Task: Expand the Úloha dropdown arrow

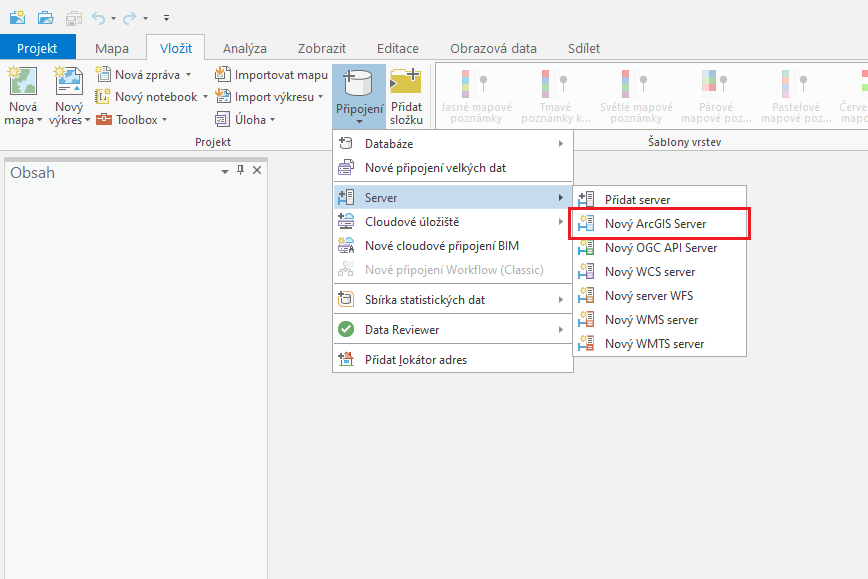Action: point(272,120)
